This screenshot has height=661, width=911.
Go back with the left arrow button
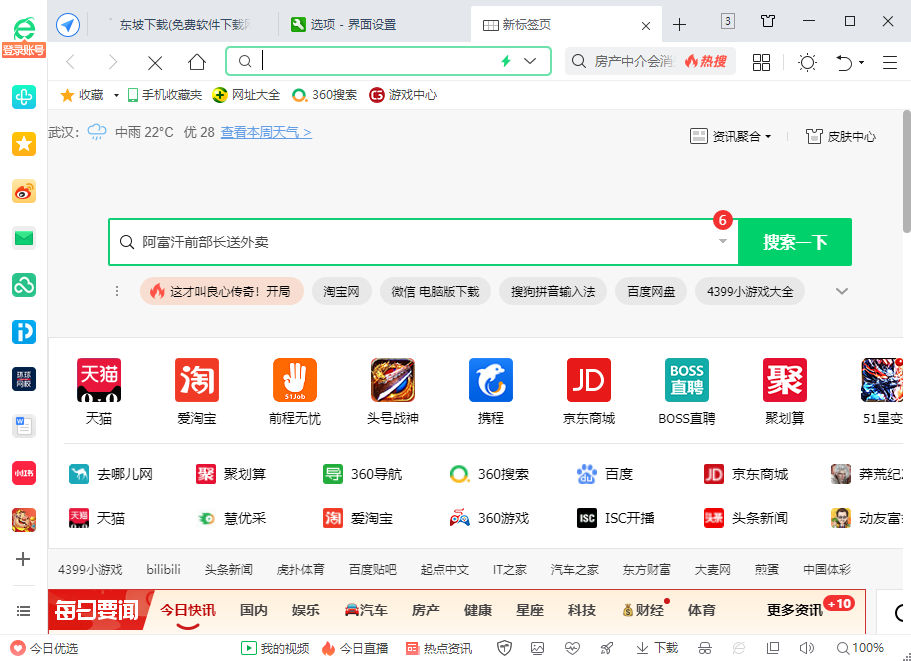tap(71, 62)
